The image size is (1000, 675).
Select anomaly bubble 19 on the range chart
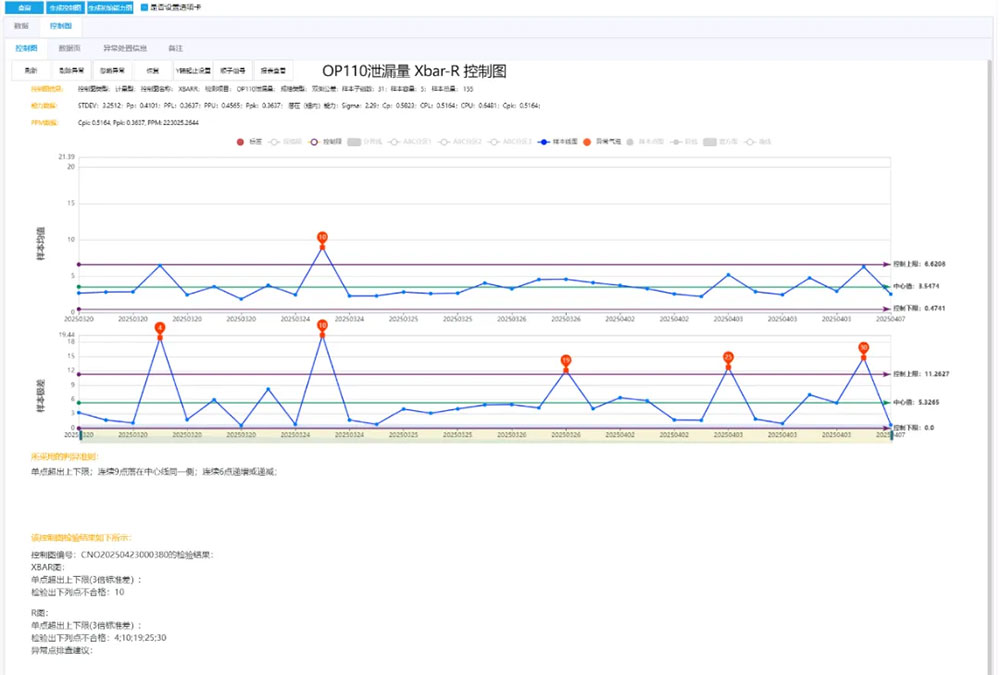click(566, 360)
